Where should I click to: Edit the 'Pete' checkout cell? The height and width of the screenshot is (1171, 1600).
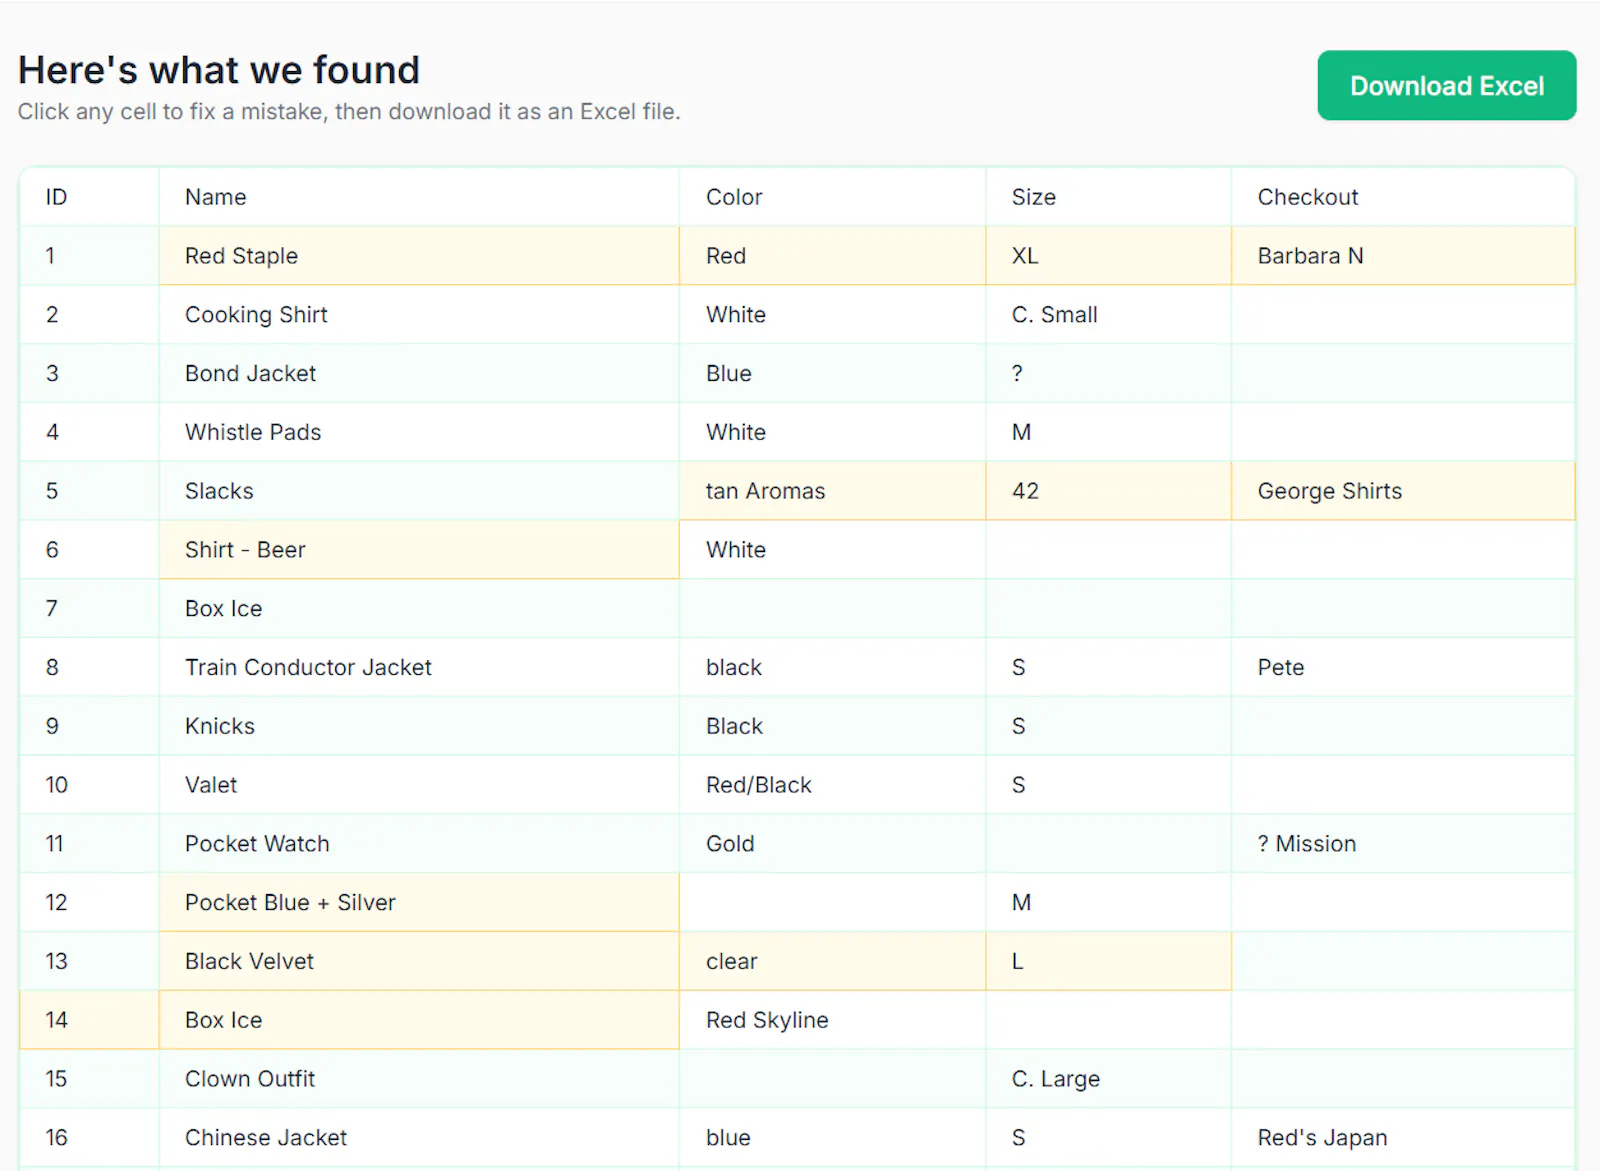click(1403, 668)
